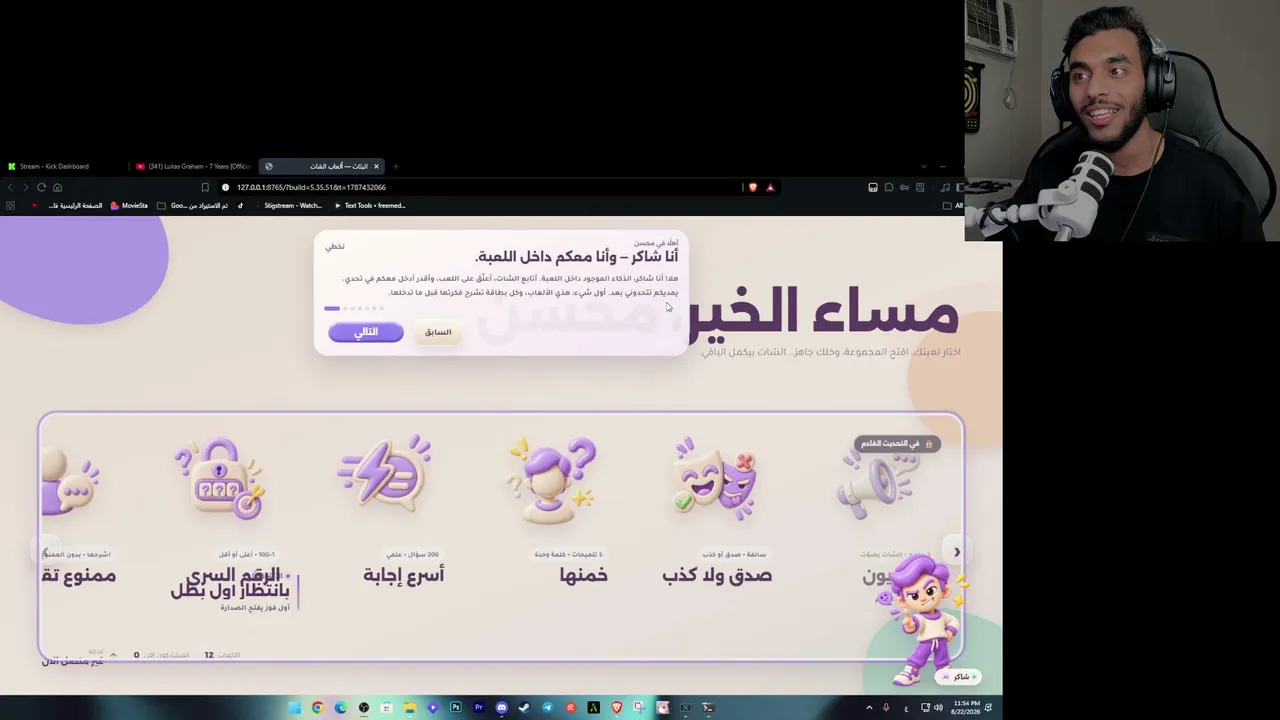Open the صدق ولا كذب masks game card
Image resolution: width=1280 pixels, height=720 pixels.
(716, 510)
